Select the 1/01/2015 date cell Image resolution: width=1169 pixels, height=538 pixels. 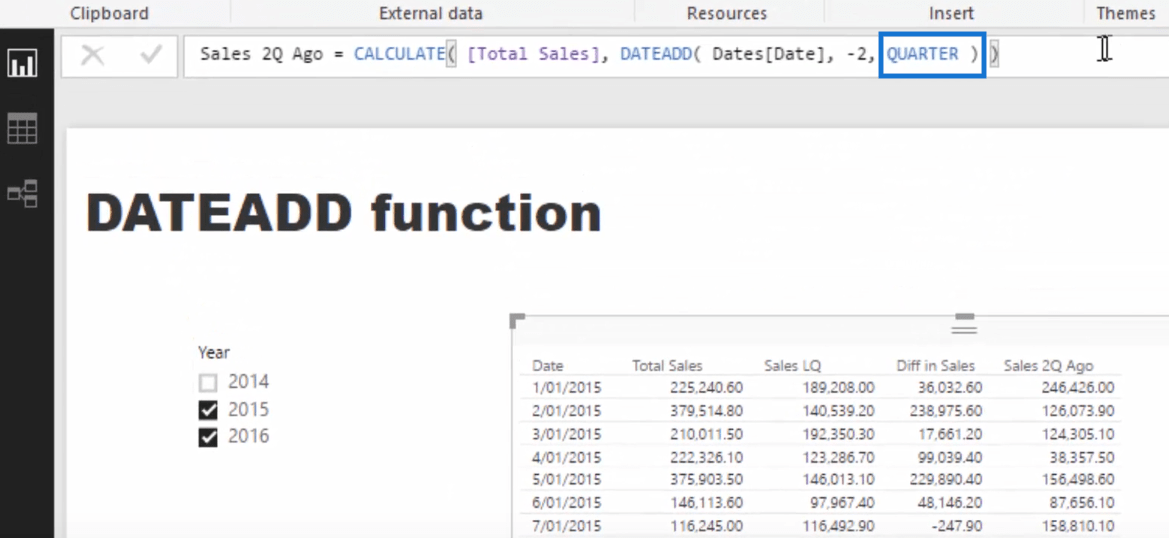point(567,387)
